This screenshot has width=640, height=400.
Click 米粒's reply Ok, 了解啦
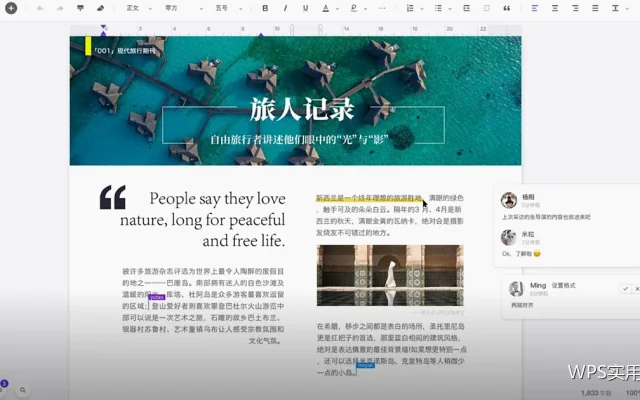coord(521,254)
